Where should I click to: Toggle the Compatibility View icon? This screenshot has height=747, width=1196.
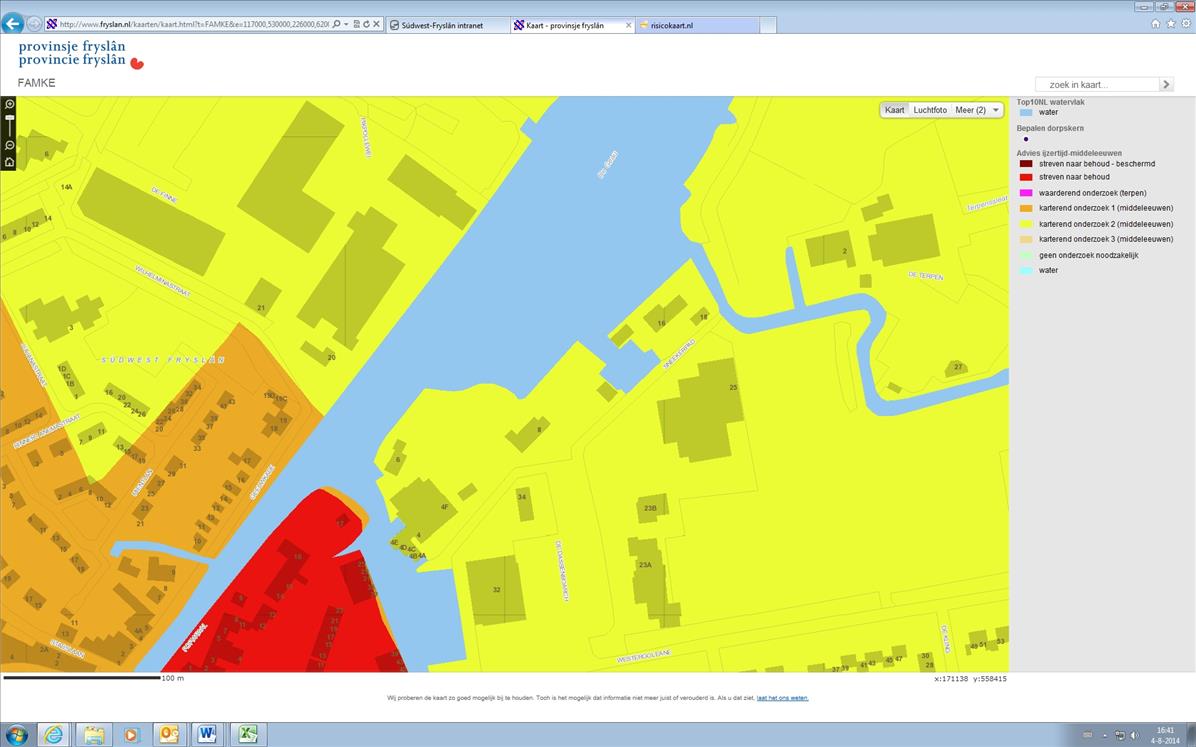point(356,24)
